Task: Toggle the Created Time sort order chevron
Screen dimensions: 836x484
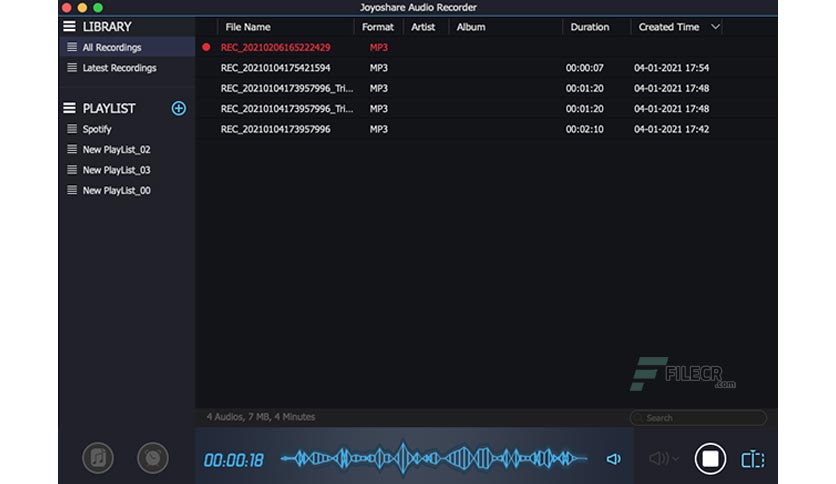Action: click(716, 27)
